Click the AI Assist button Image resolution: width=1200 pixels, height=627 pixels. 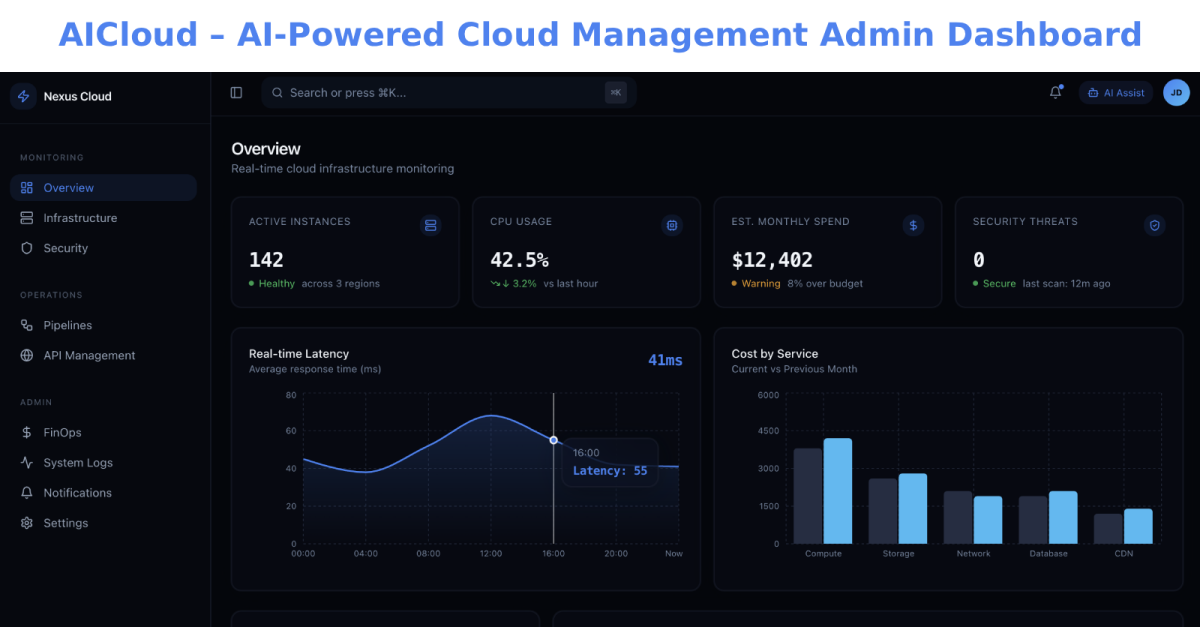1116,93
